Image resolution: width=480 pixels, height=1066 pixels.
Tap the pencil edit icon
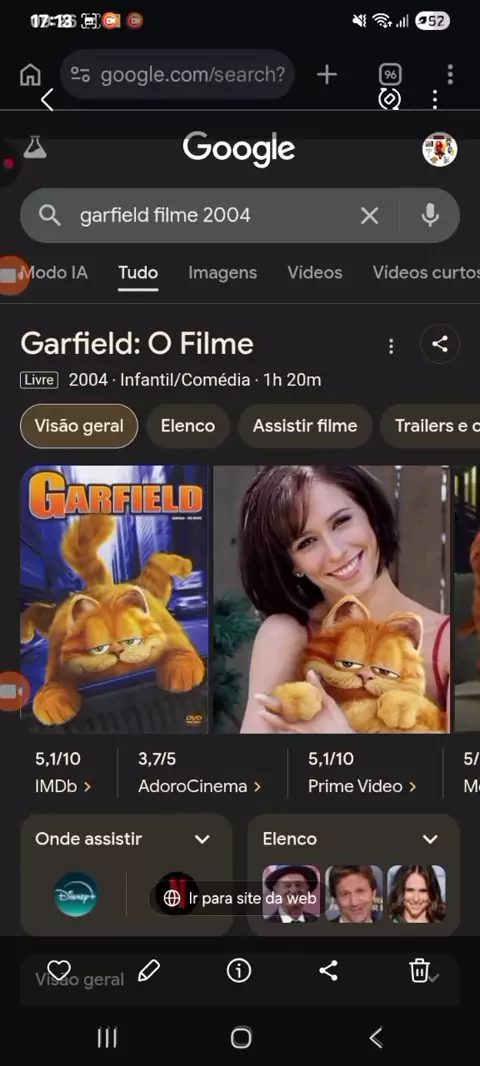pos(149,971)
